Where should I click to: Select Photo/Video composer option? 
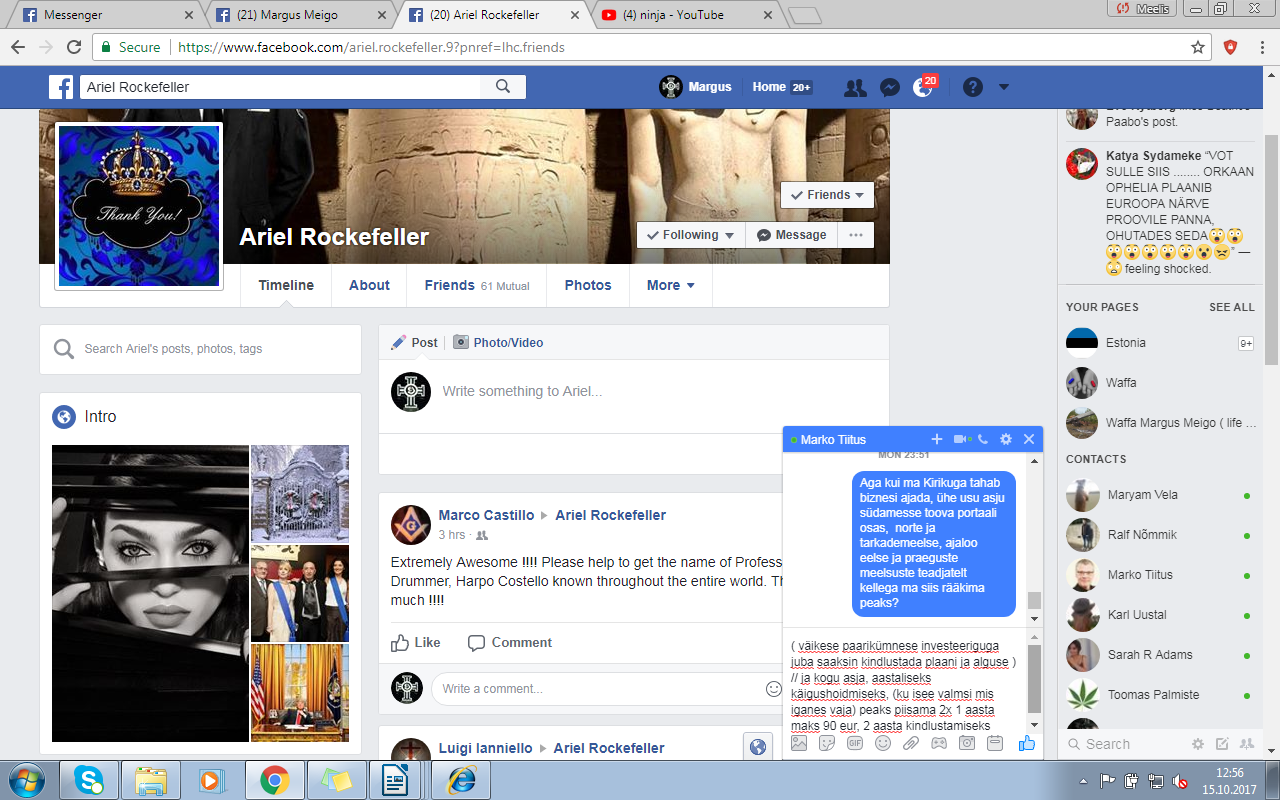click(498, 342)
